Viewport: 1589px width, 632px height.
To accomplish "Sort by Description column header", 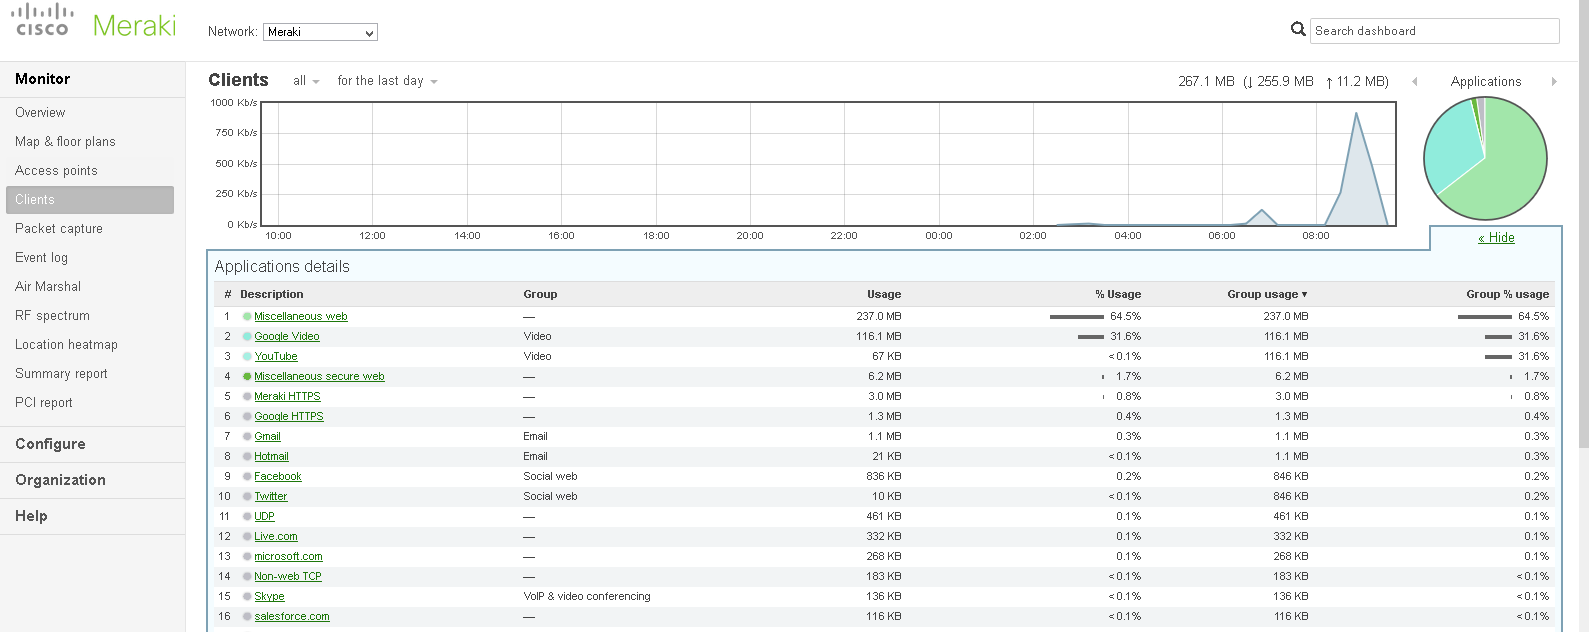I will pos(272,294).
